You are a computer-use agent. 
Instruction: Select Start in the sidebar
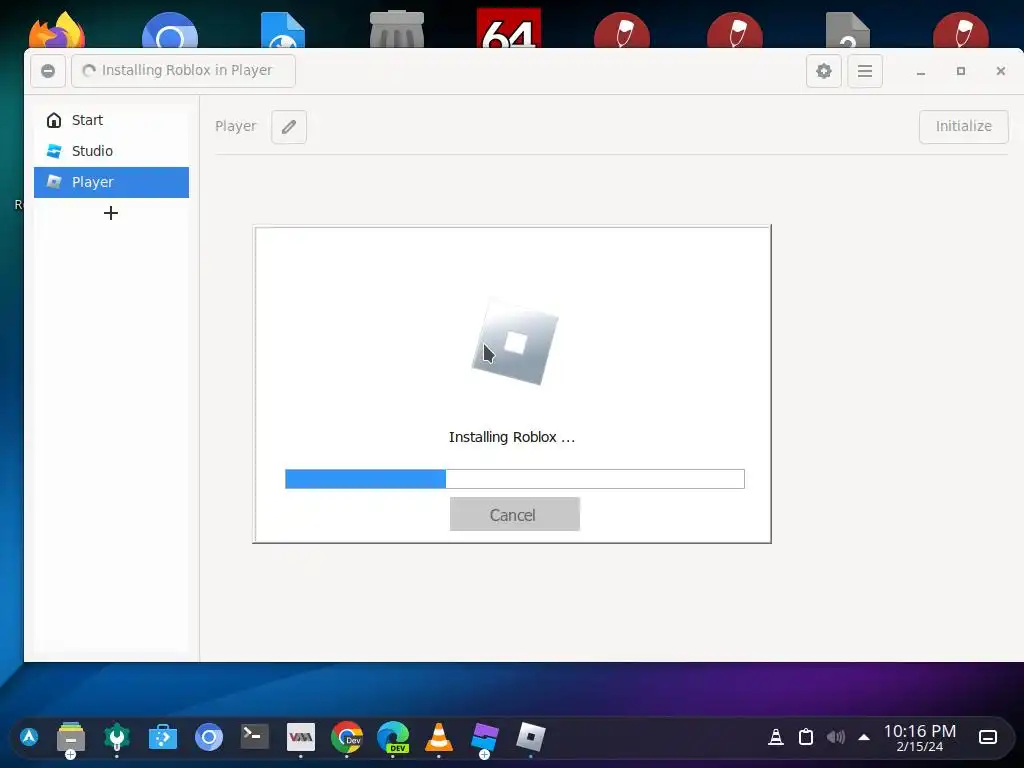[111, 120]
